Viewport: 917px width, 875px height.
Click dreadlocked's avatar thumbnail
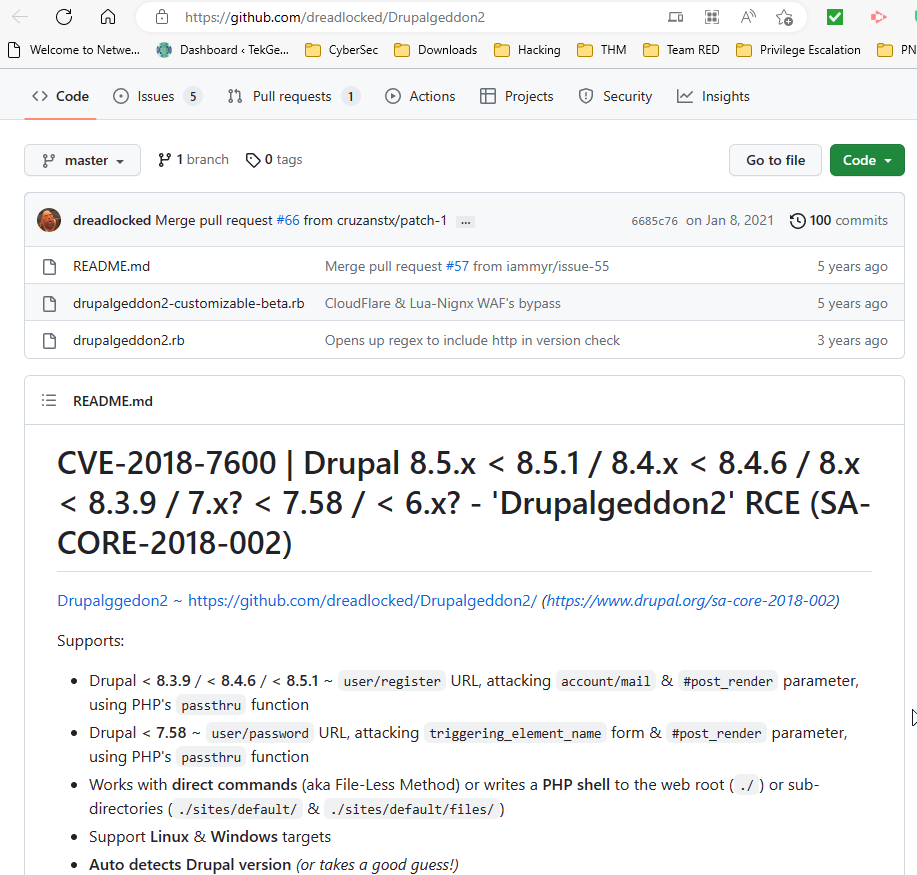point(48,220)
